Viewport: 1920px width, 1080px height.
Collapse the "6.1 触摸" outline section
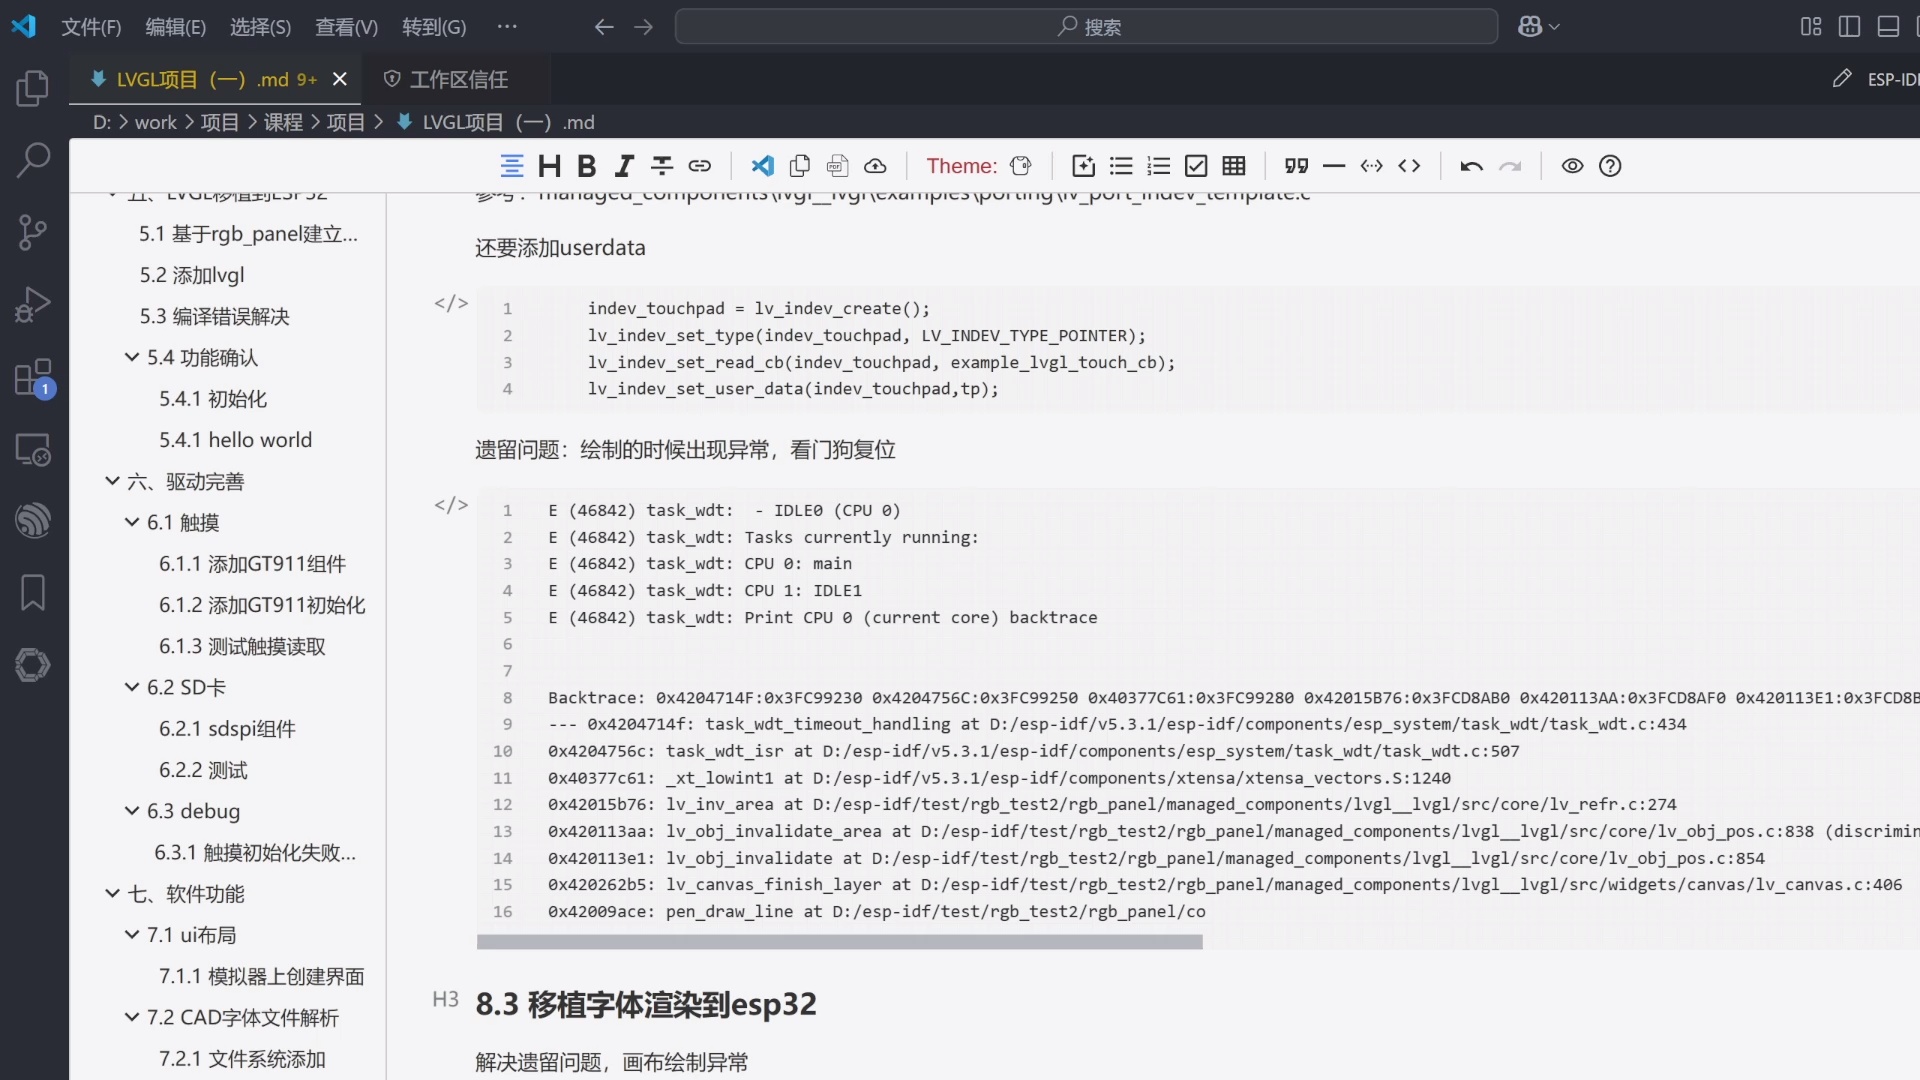pyautogui.click(x=131, y=522)
